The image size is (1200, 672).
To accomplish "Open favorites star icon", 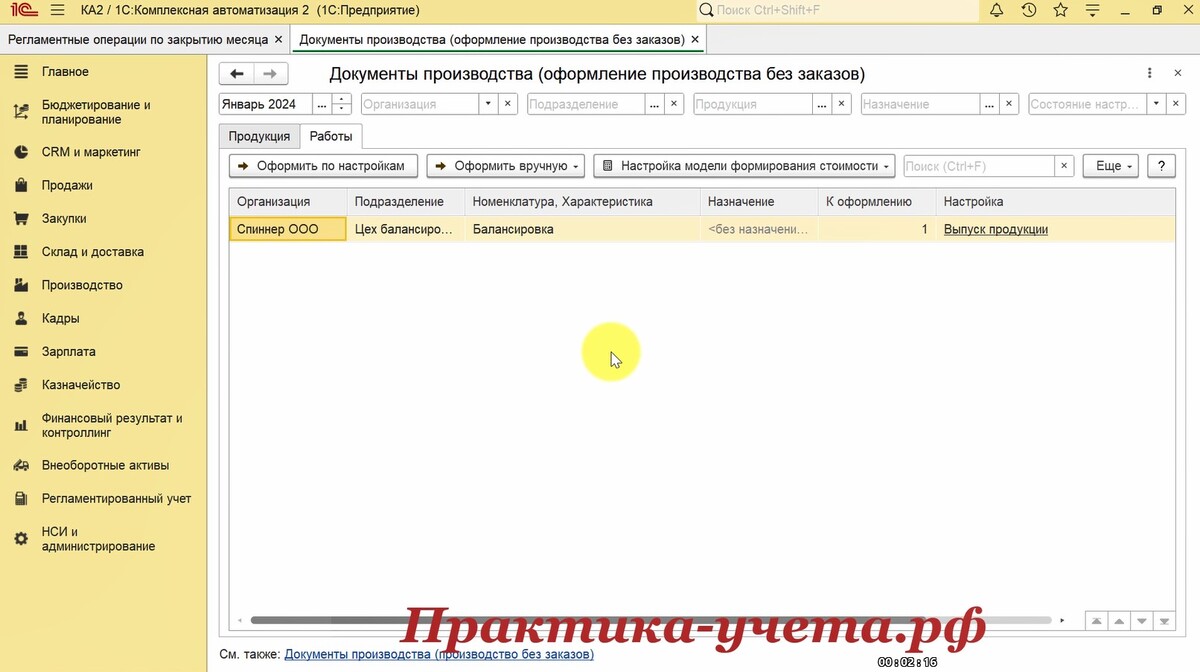I will [1061, 10].
